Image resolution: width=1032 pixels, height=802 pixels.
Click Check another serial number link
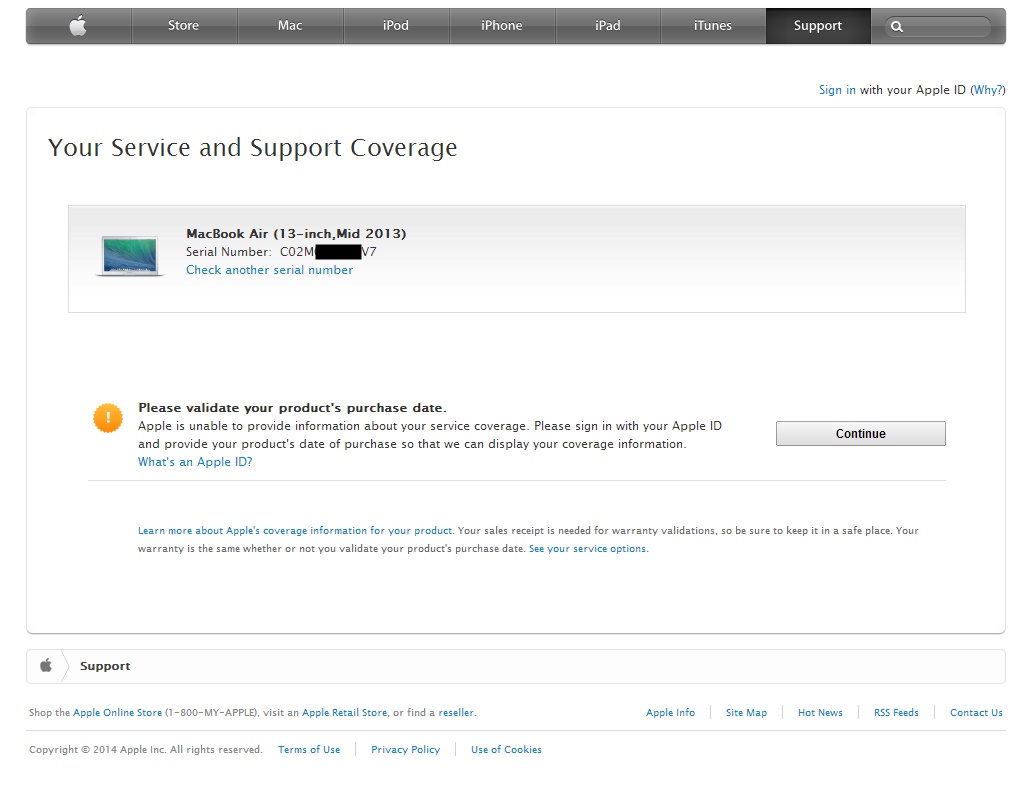pos(269,270)
